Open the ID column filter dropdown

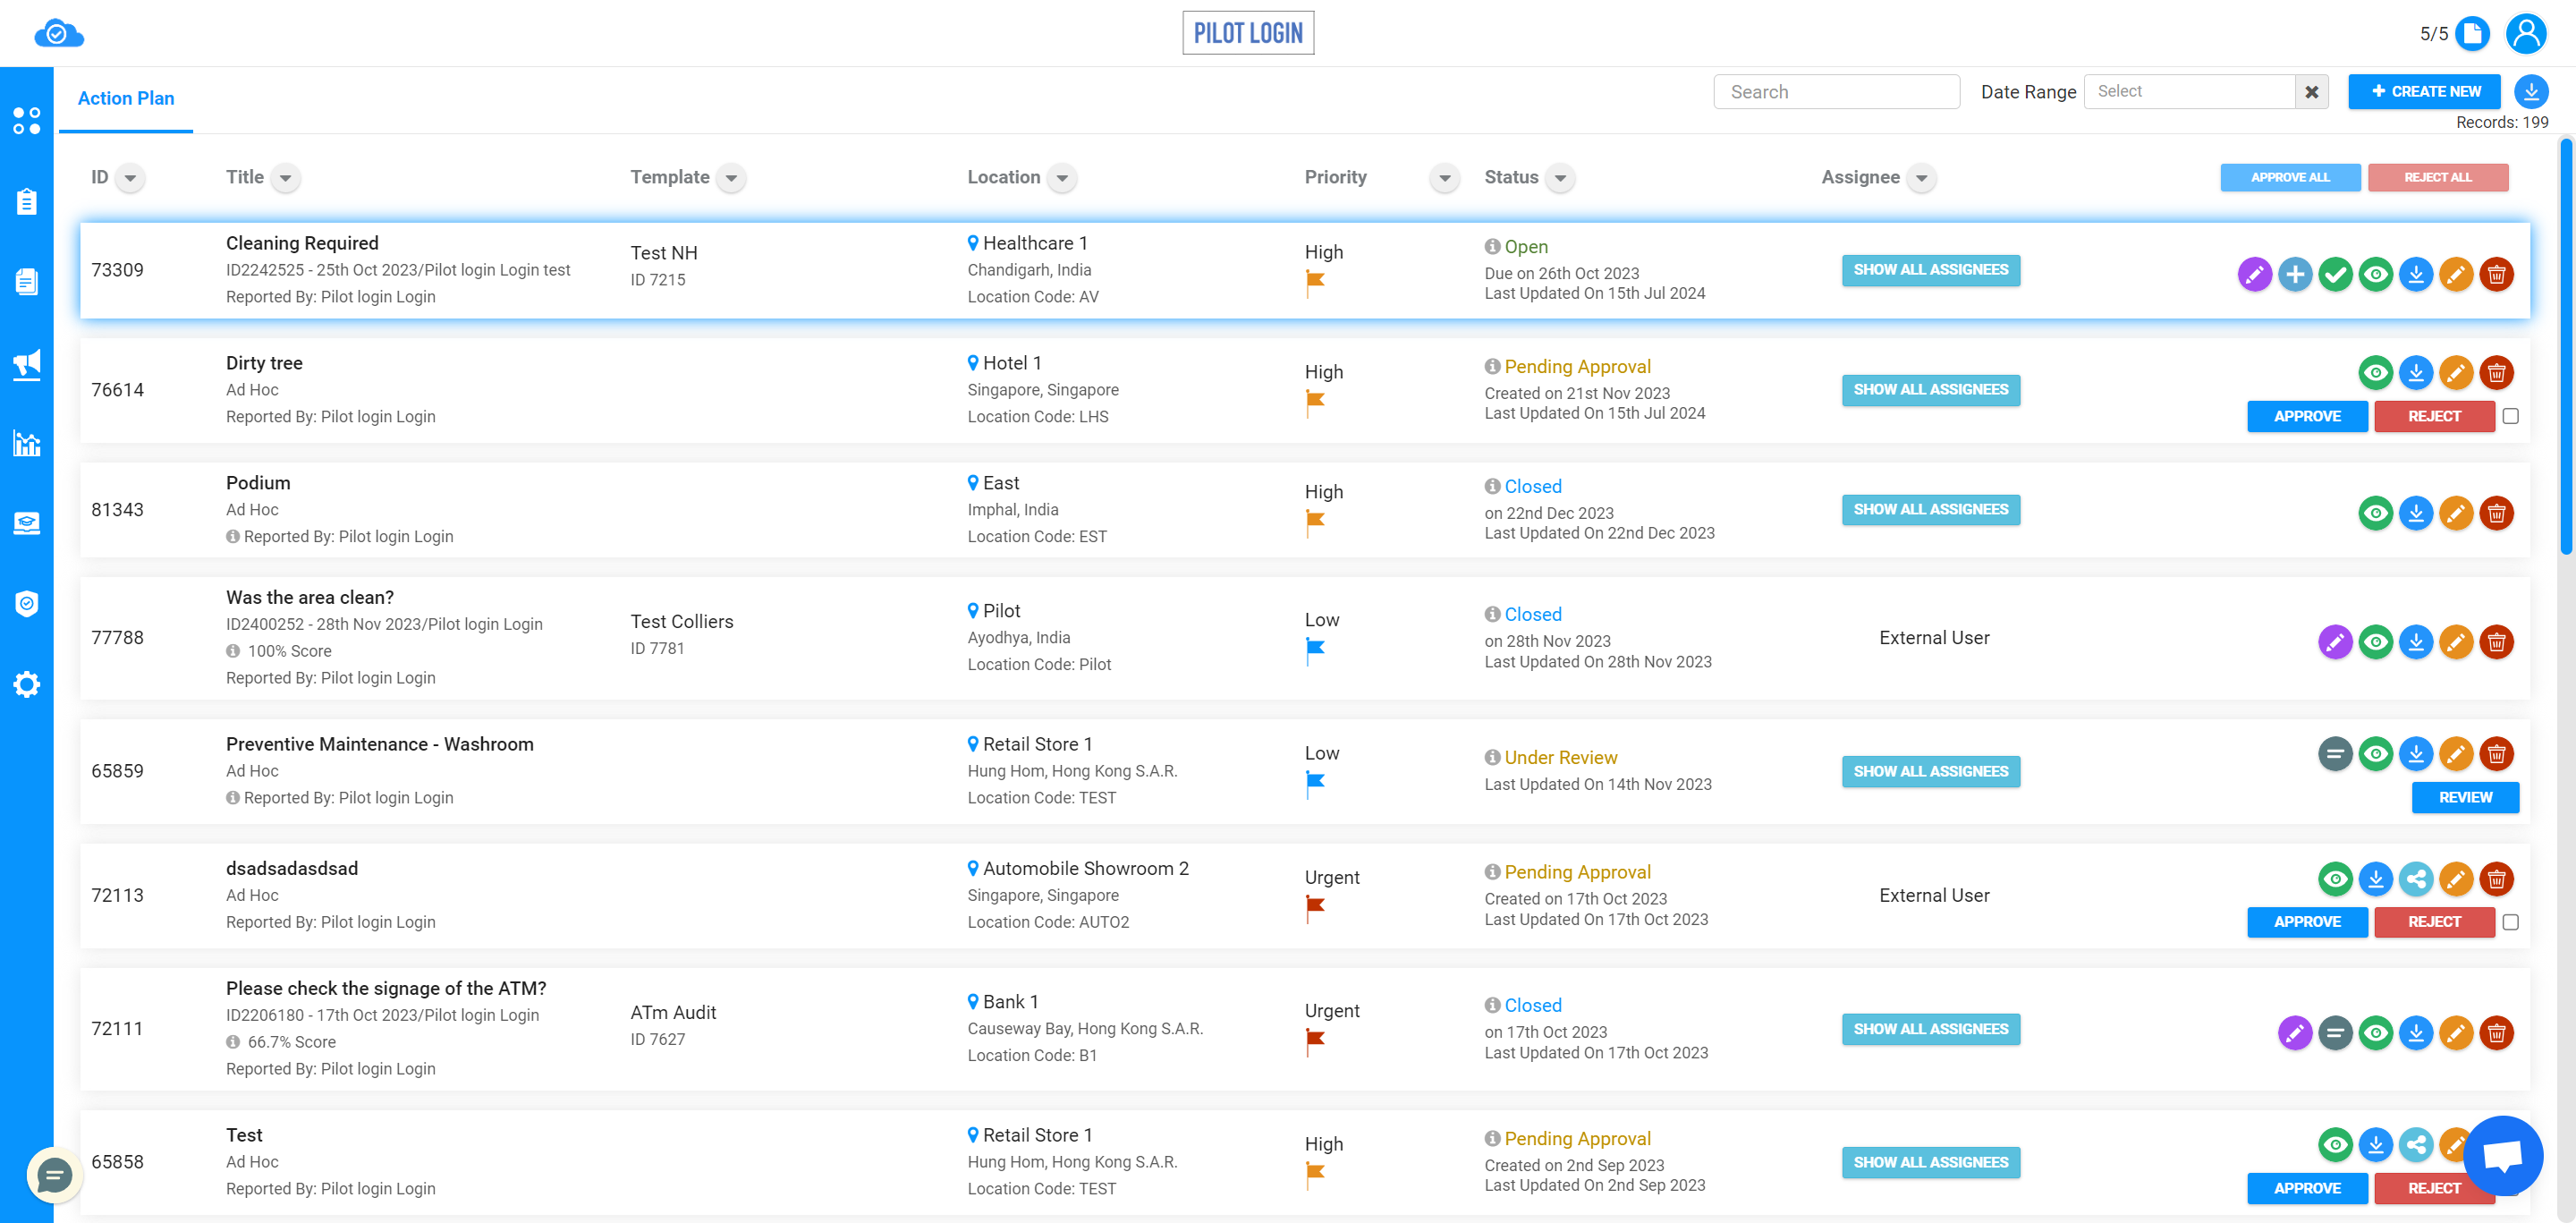[130, 178]
